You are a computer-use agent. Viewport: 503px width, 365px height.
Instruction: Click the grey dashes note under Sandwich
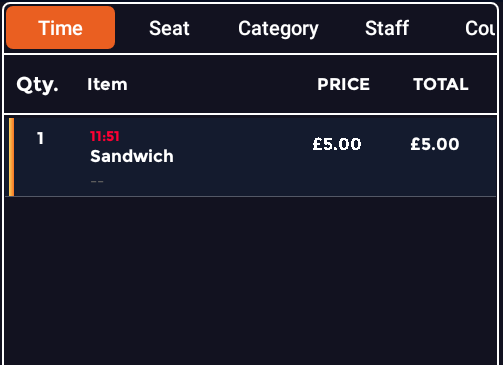tap(97, 182)
